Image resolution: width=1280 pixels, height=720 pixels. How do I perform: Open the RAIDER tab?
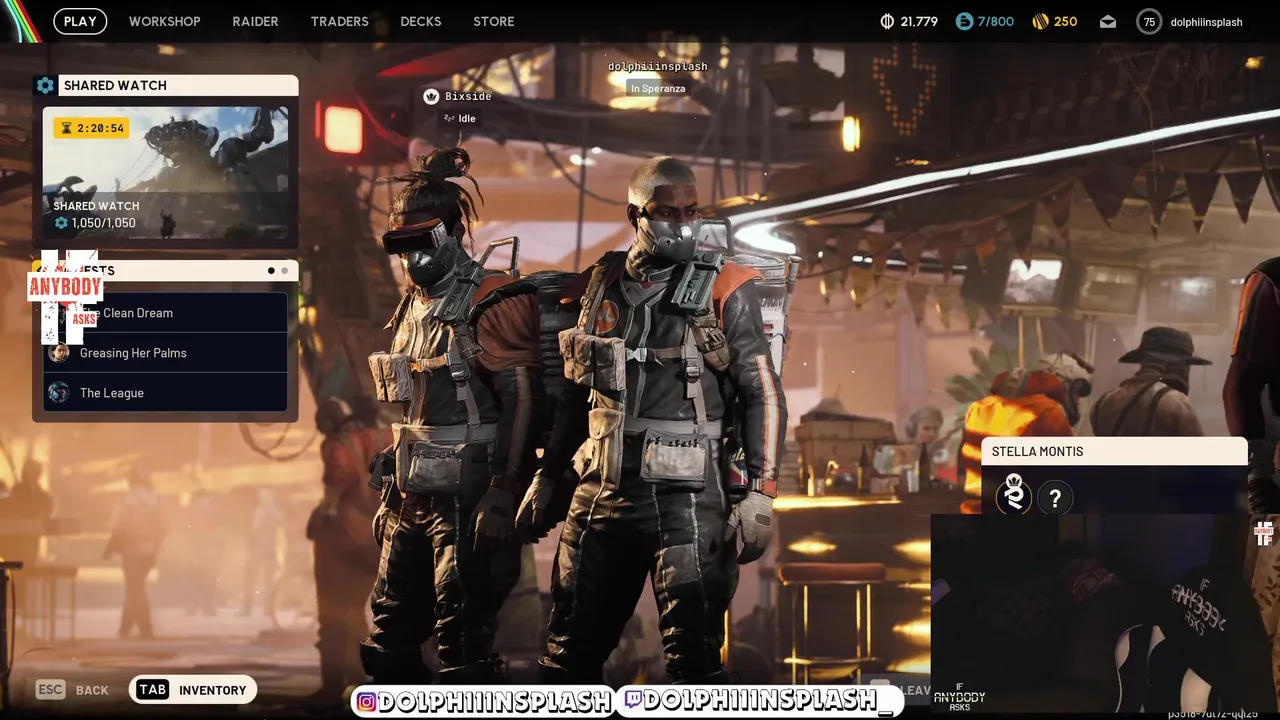click(x=255, y=21)
